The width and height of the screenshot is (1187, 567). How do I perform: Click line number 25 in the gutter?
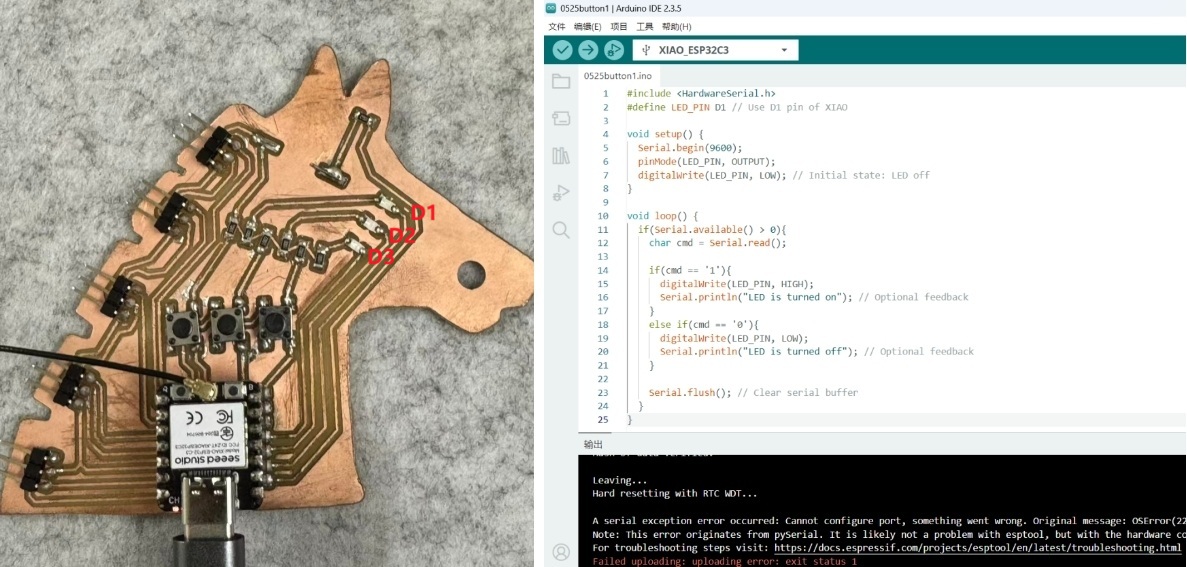603,419
